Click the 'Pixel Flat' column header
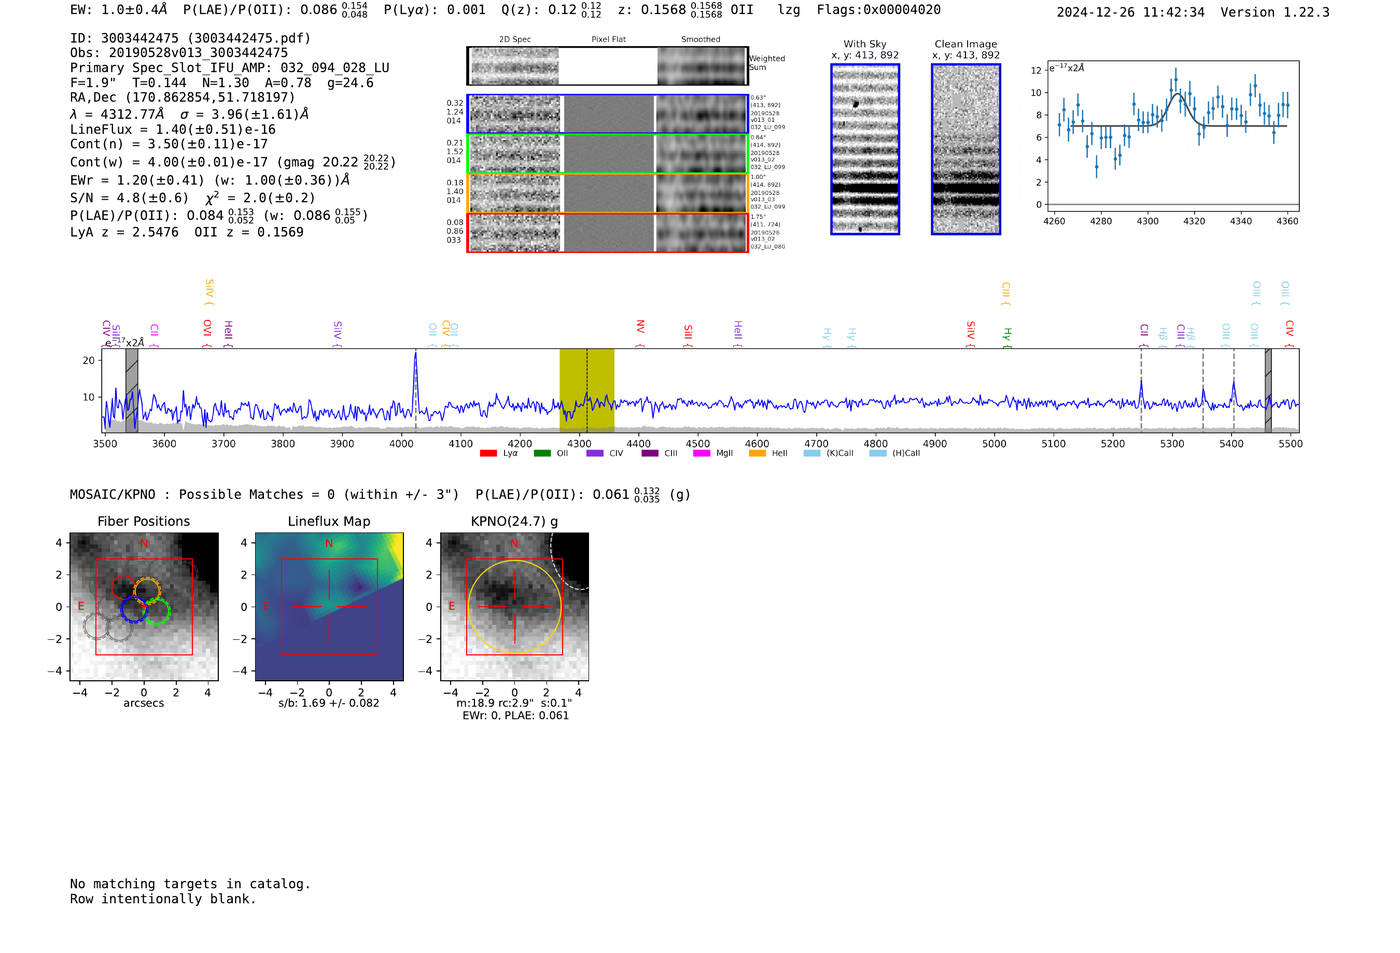The height and width of the screenshot is (953, 1400). pos(608,40)
